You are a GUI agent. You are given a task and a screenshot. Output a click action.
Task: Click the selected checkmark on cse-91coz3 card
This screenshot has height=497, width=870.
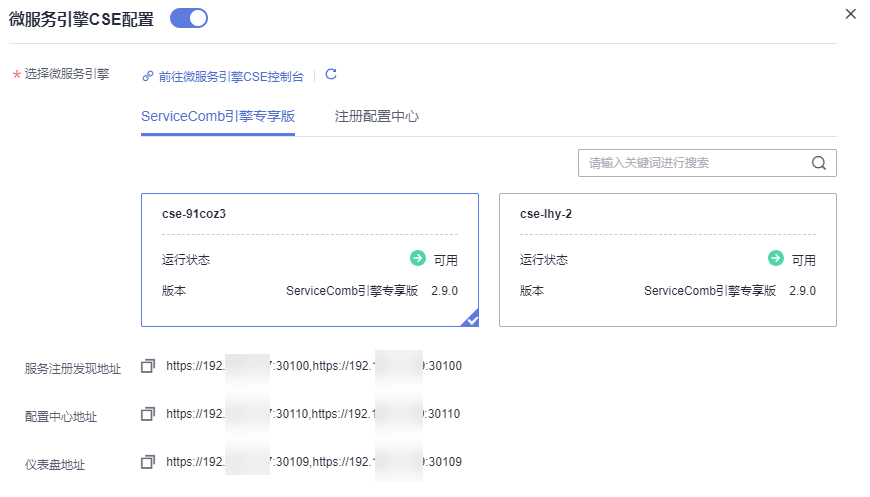[x=470, y=319]
